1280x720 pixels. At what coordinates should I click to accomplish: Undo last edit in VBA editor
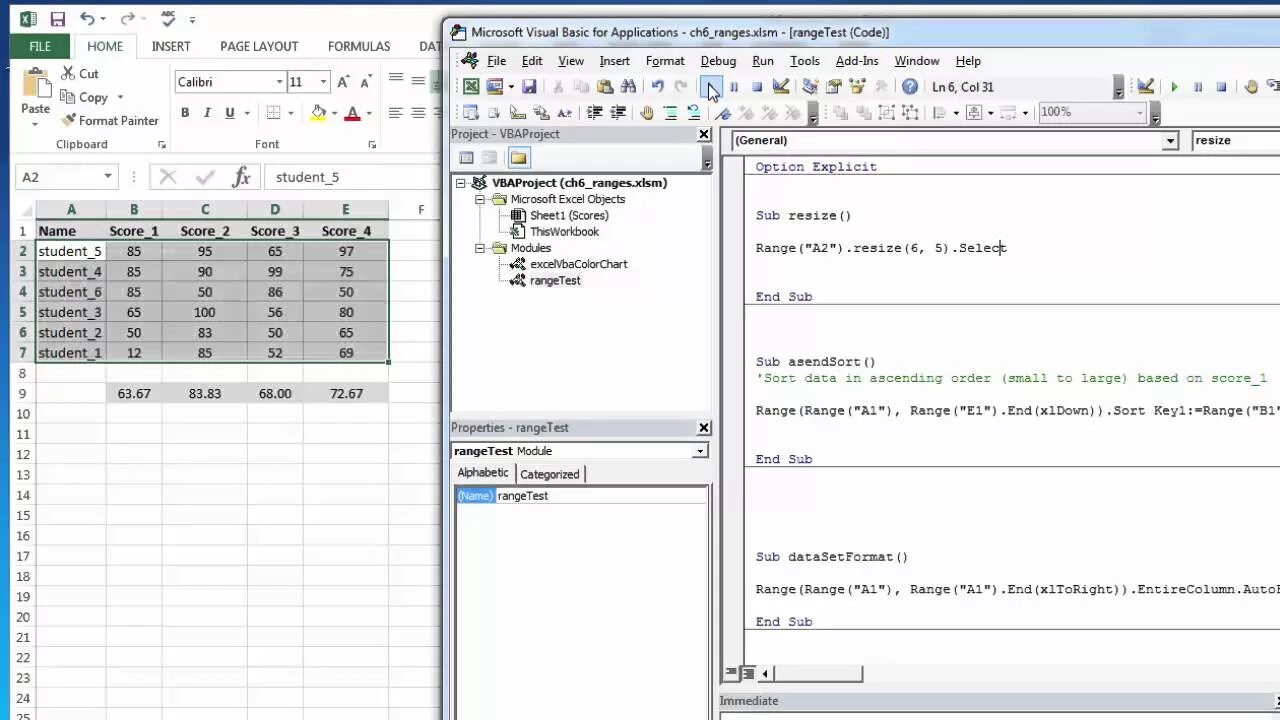point(657,87)
